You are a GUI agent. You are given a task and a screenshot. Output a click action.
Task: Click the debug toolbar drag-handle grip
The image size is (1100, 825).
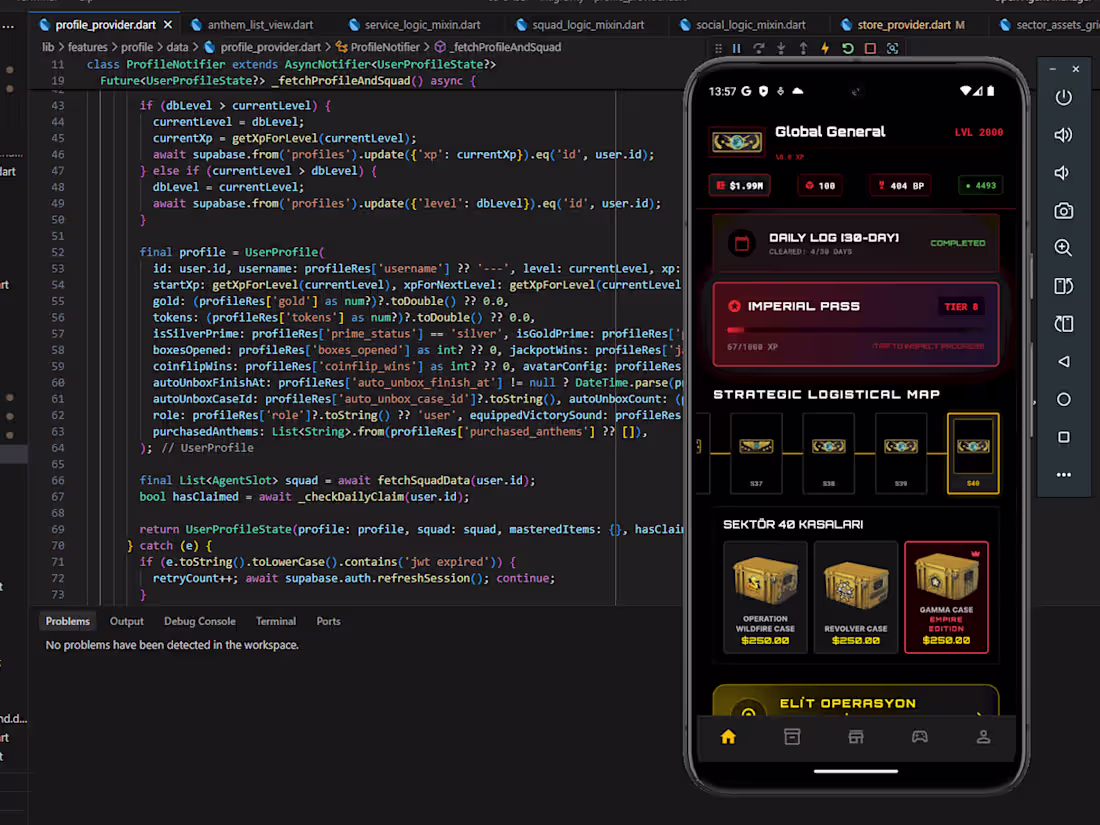(x=718, y=48)
